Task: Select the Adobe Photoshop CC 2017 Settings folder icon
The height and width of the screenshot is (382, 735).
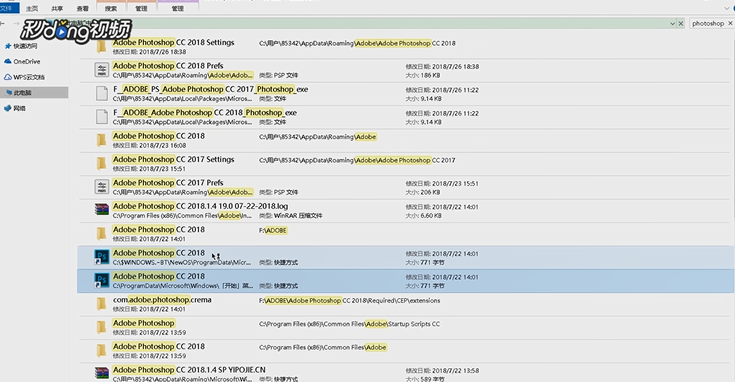Action: 101,164
